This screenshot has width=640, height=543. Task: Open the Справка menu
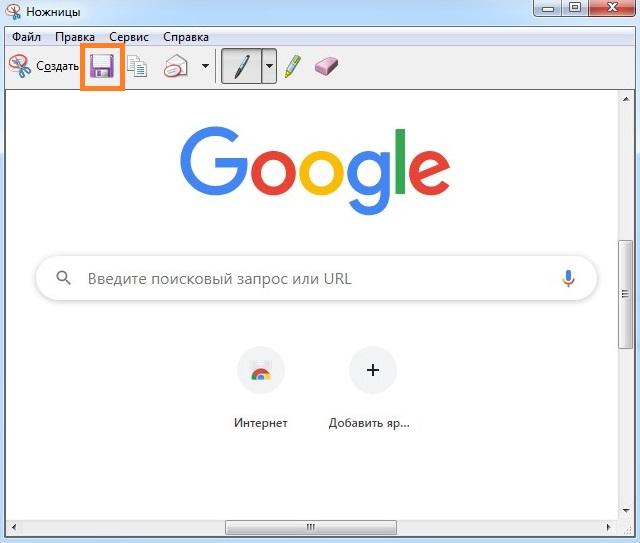pyautogui.click(x=186, y=37)
